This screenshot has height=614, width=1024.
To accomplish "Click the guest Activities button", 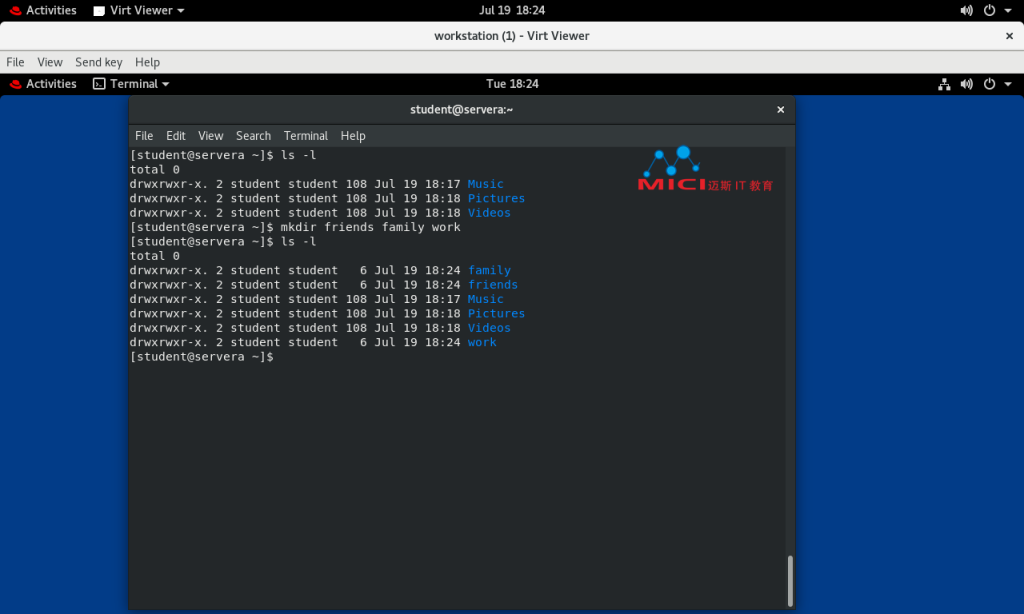I will coord(51,84).
